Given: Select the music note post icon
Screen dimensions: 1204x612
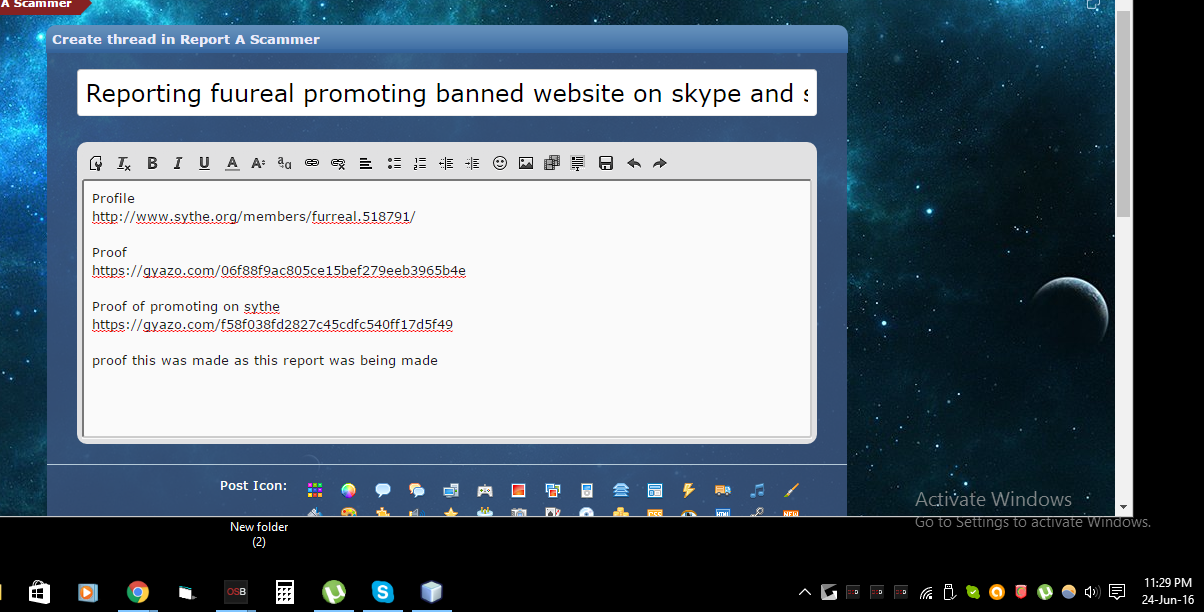Looking at the screenshot, I should (x=757, y=490).
